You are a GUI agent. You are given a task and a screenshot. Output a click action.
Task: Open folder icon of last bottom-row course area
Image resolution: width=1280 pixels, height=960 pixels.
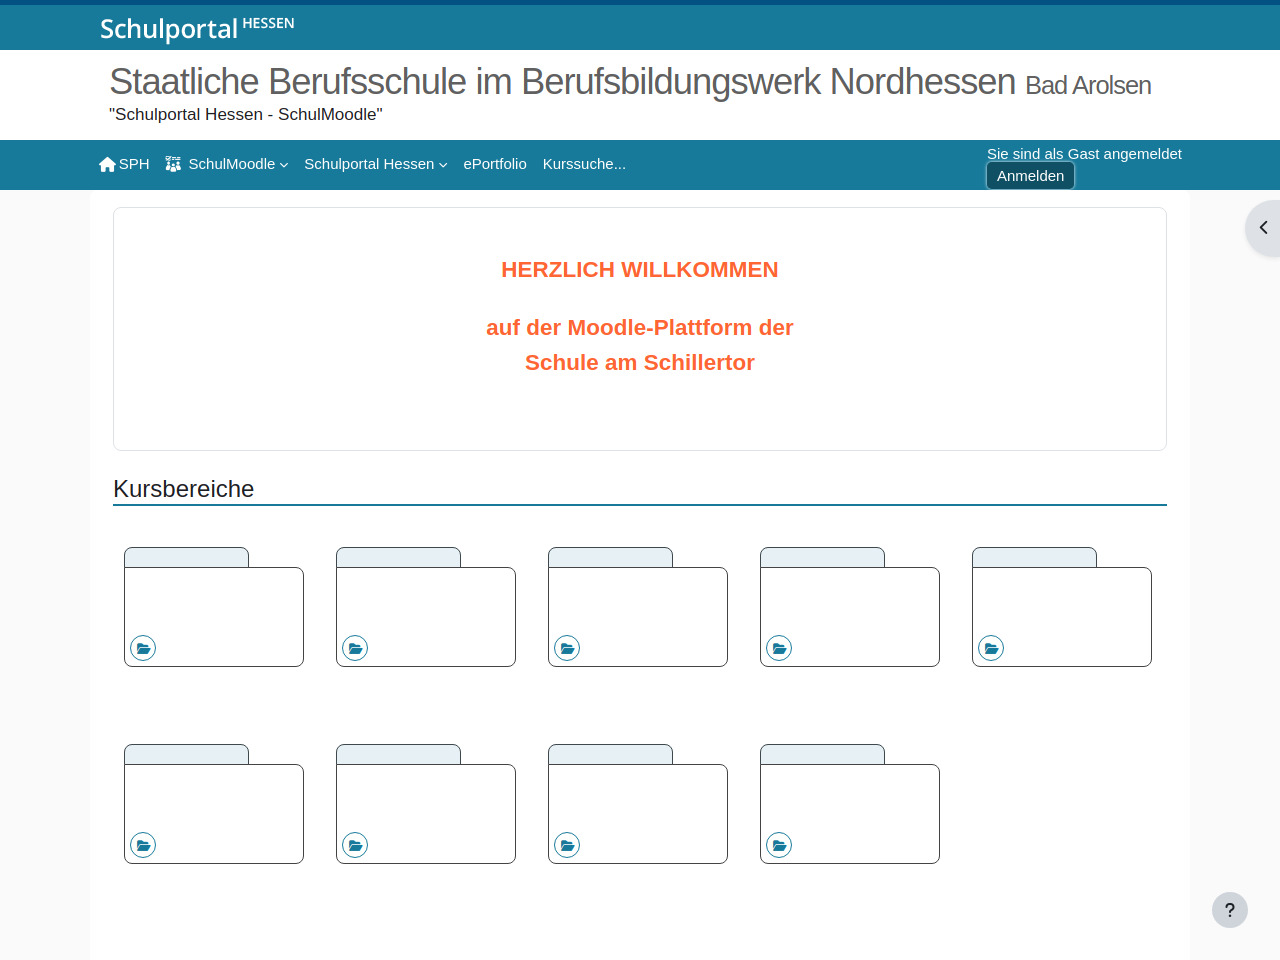tap(779, 845)
